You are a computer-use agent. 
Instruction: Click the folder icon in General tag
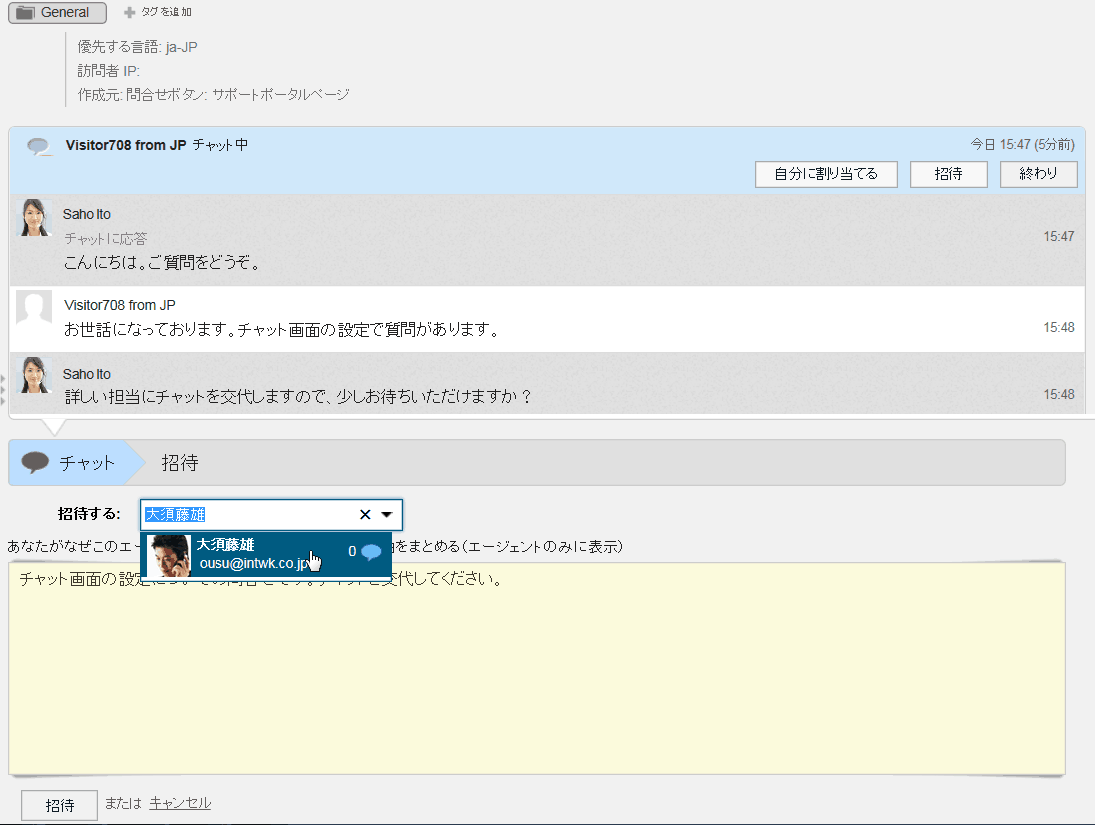[25, 13]
